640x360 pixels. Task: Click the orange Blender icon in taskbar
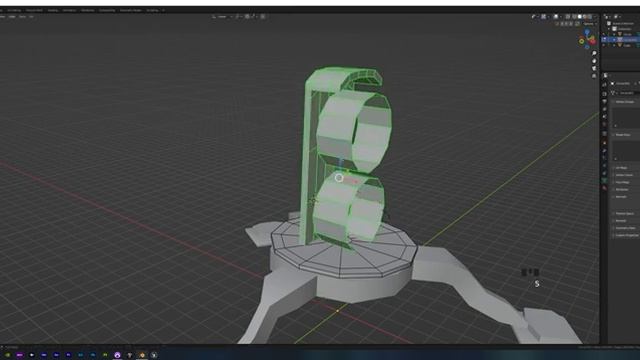[x=142, y=355]
